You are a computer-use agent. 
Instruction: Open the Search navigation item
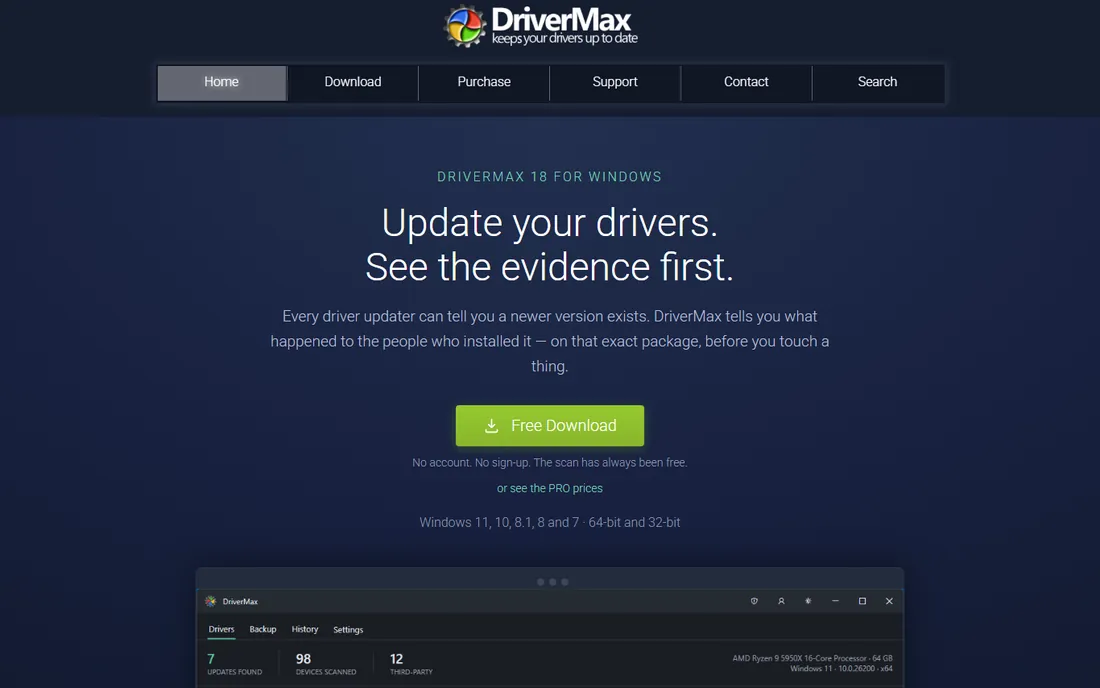point(878,83)
